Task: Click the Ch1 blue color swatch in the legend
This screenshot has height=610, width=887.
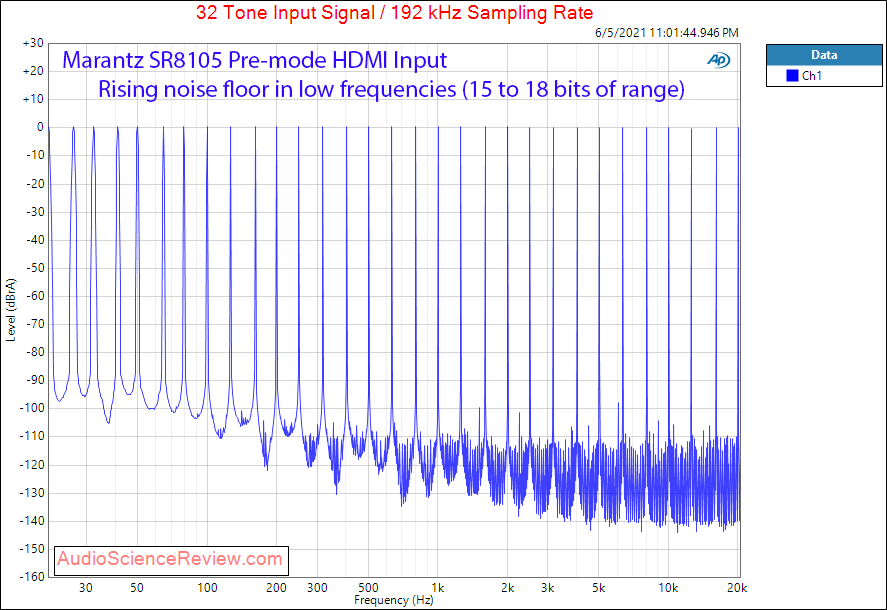Action: tap(792, 75)
